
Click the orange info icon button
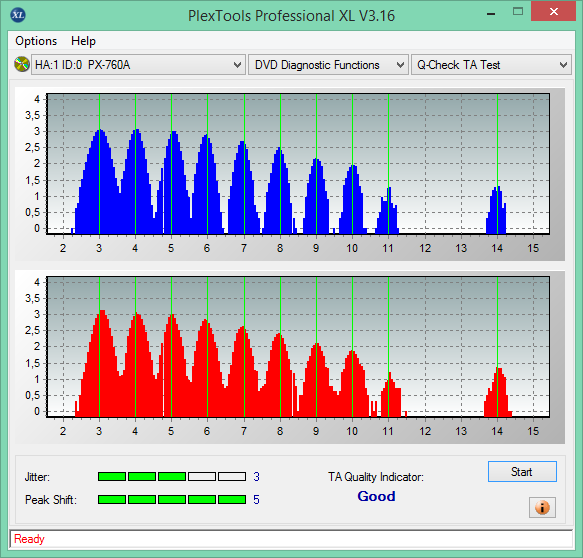coord(542,507)
